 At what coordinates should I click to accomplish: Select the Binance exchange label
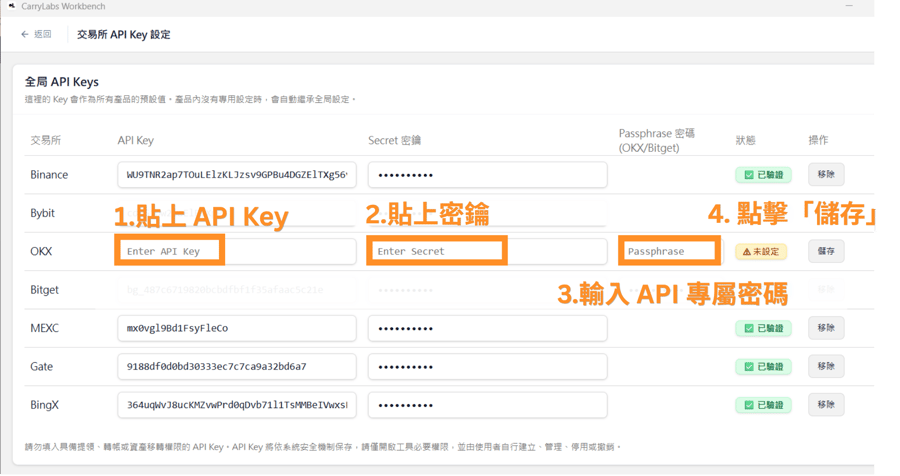pyautogui.click(x=49, y=175)
